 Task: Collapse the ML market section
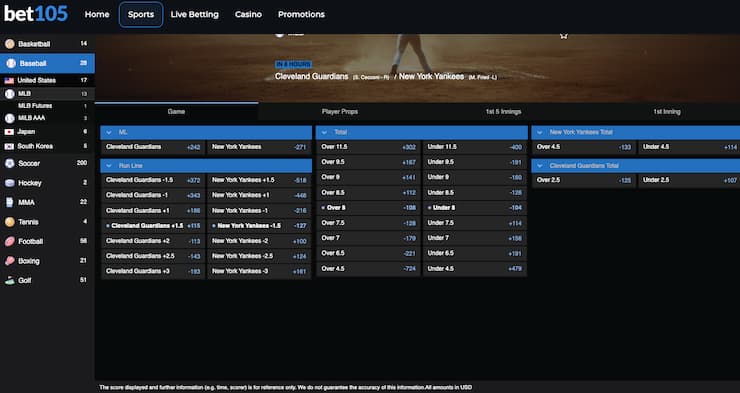(x=109, y=133)
